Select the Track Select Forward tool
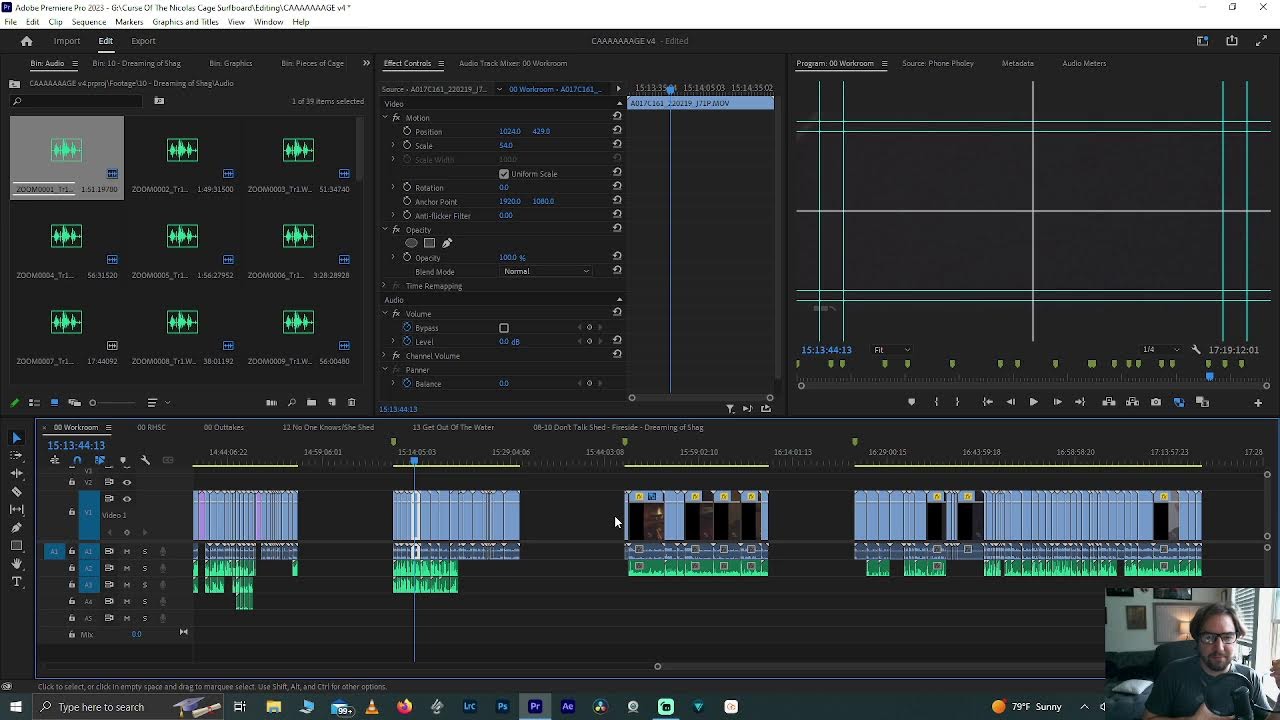Viewport: 1280px width, 720px height. point(16,456)
